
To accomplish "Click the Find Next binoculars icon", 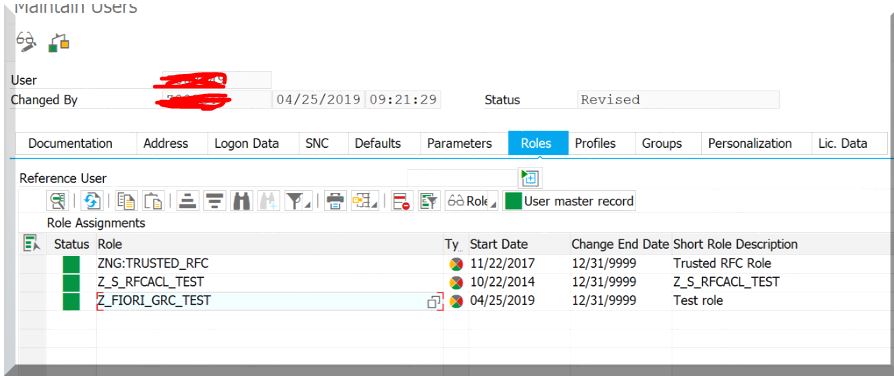I will click(x=269, y=201).
